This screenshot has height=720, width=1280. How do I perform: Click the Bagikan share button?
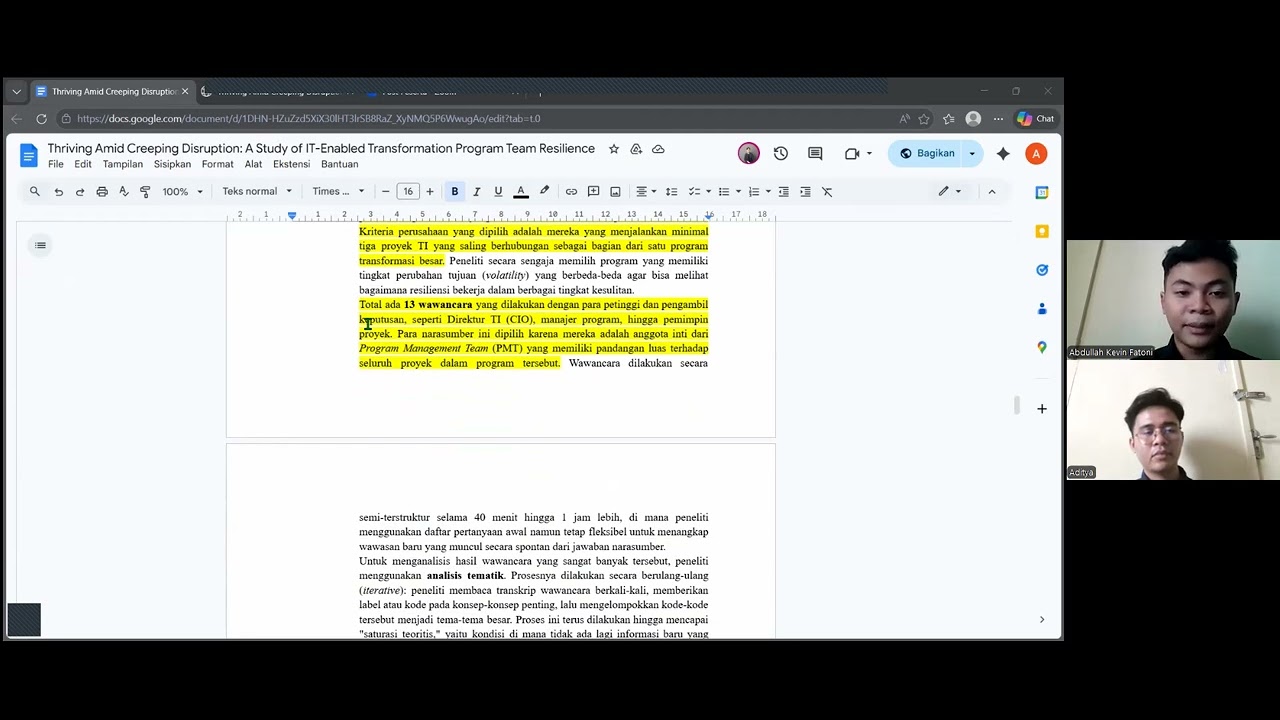pyautogui.click(x=927, y=153)
